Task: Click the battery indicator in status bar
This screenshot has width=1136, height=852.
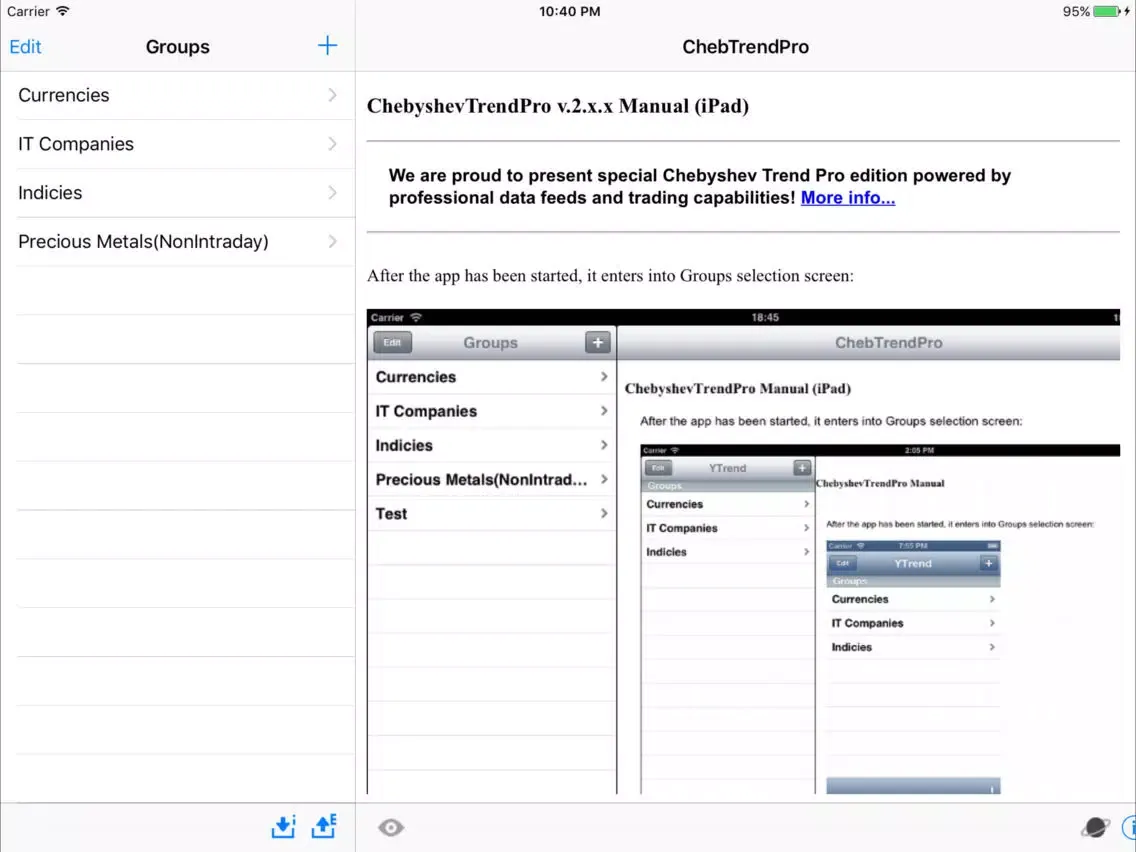Action: pos(1108,12)
